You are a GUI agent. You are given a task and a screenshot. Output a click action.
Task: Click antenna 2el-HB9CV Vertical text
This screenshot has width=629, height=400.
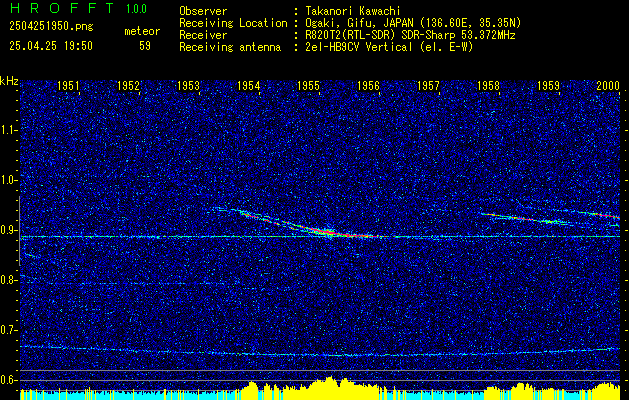pos(390,47)
